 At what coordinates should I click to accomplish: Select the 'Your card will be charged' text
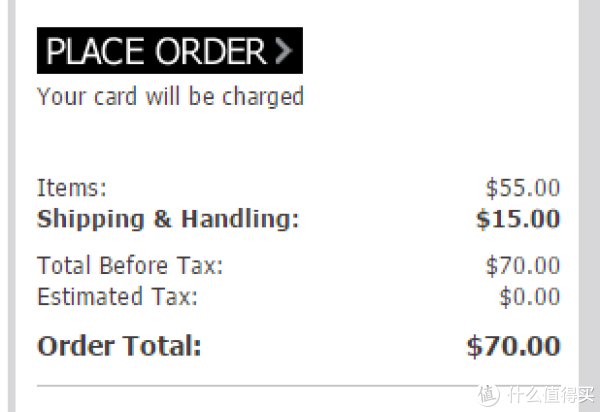(x=170, y=96)
